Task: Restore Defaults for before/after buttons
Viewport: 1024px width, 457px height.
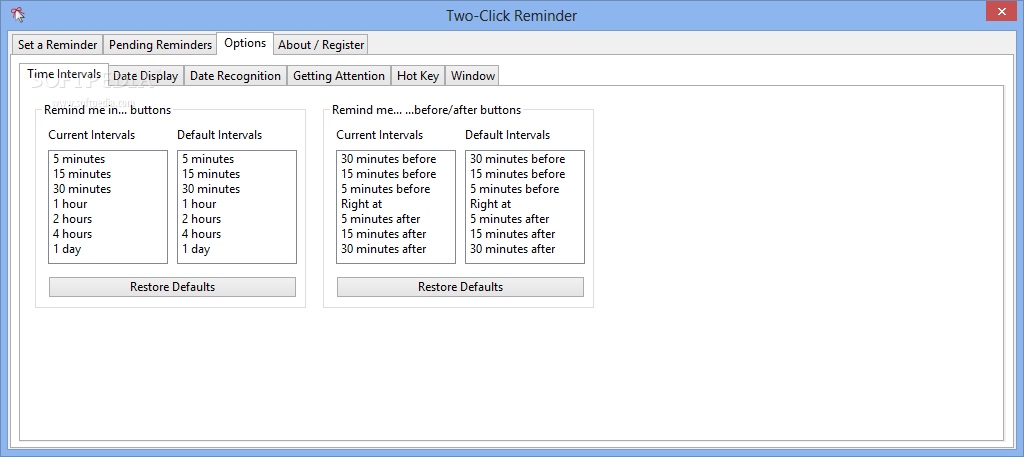Action: click(460, 287)
